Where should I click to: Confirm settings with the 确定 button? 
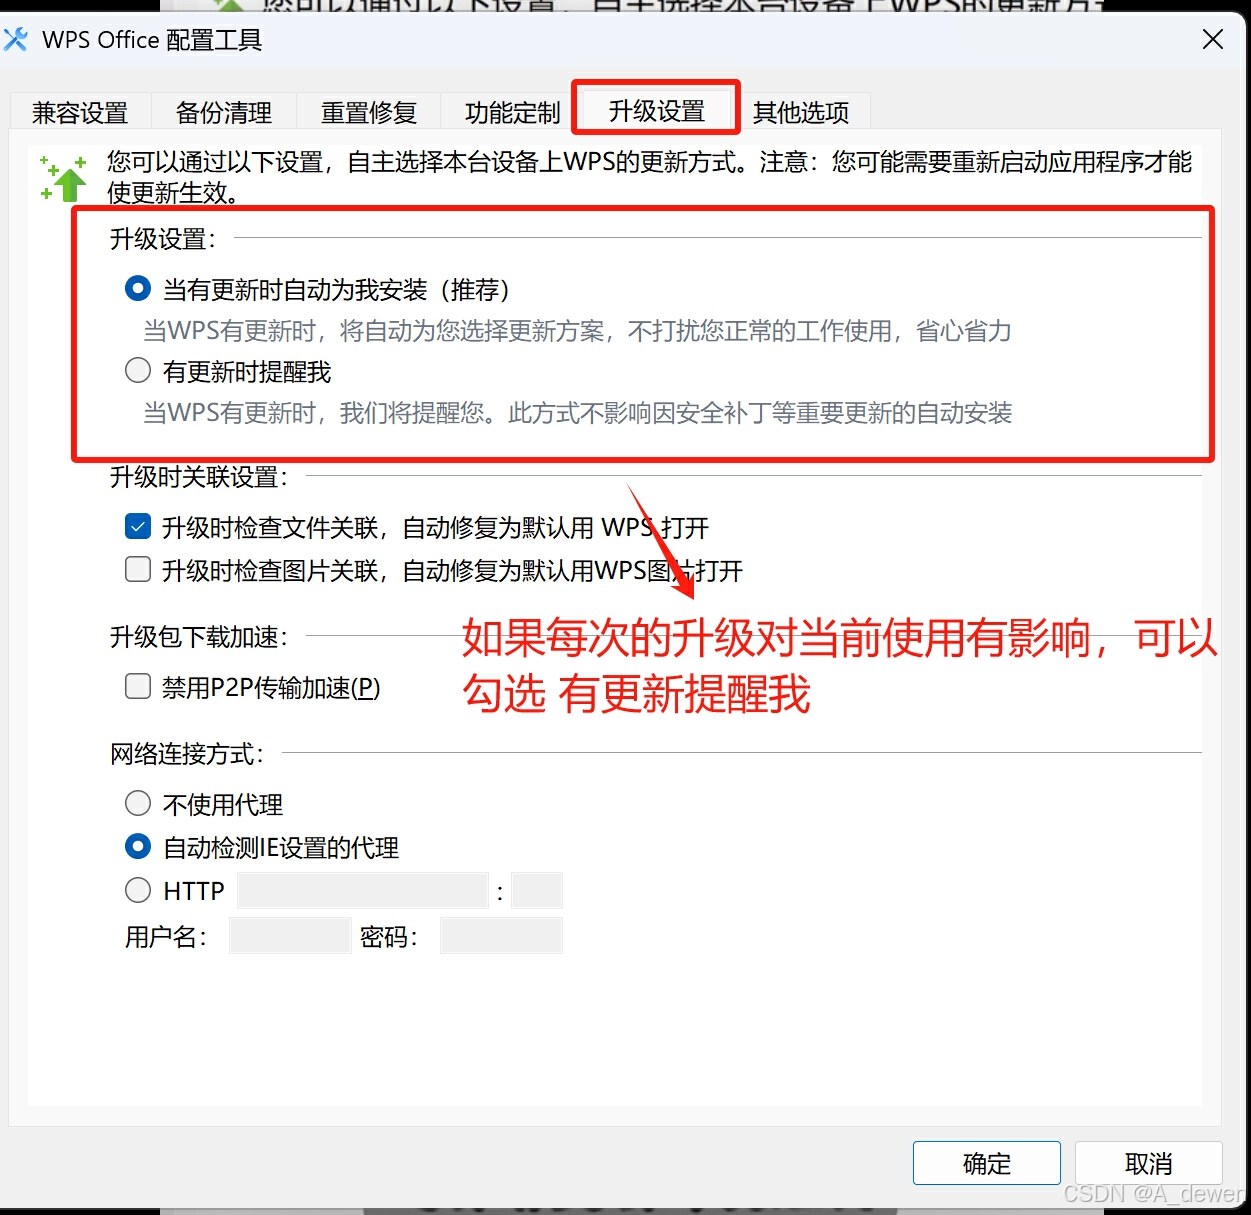click(987, 1163)
